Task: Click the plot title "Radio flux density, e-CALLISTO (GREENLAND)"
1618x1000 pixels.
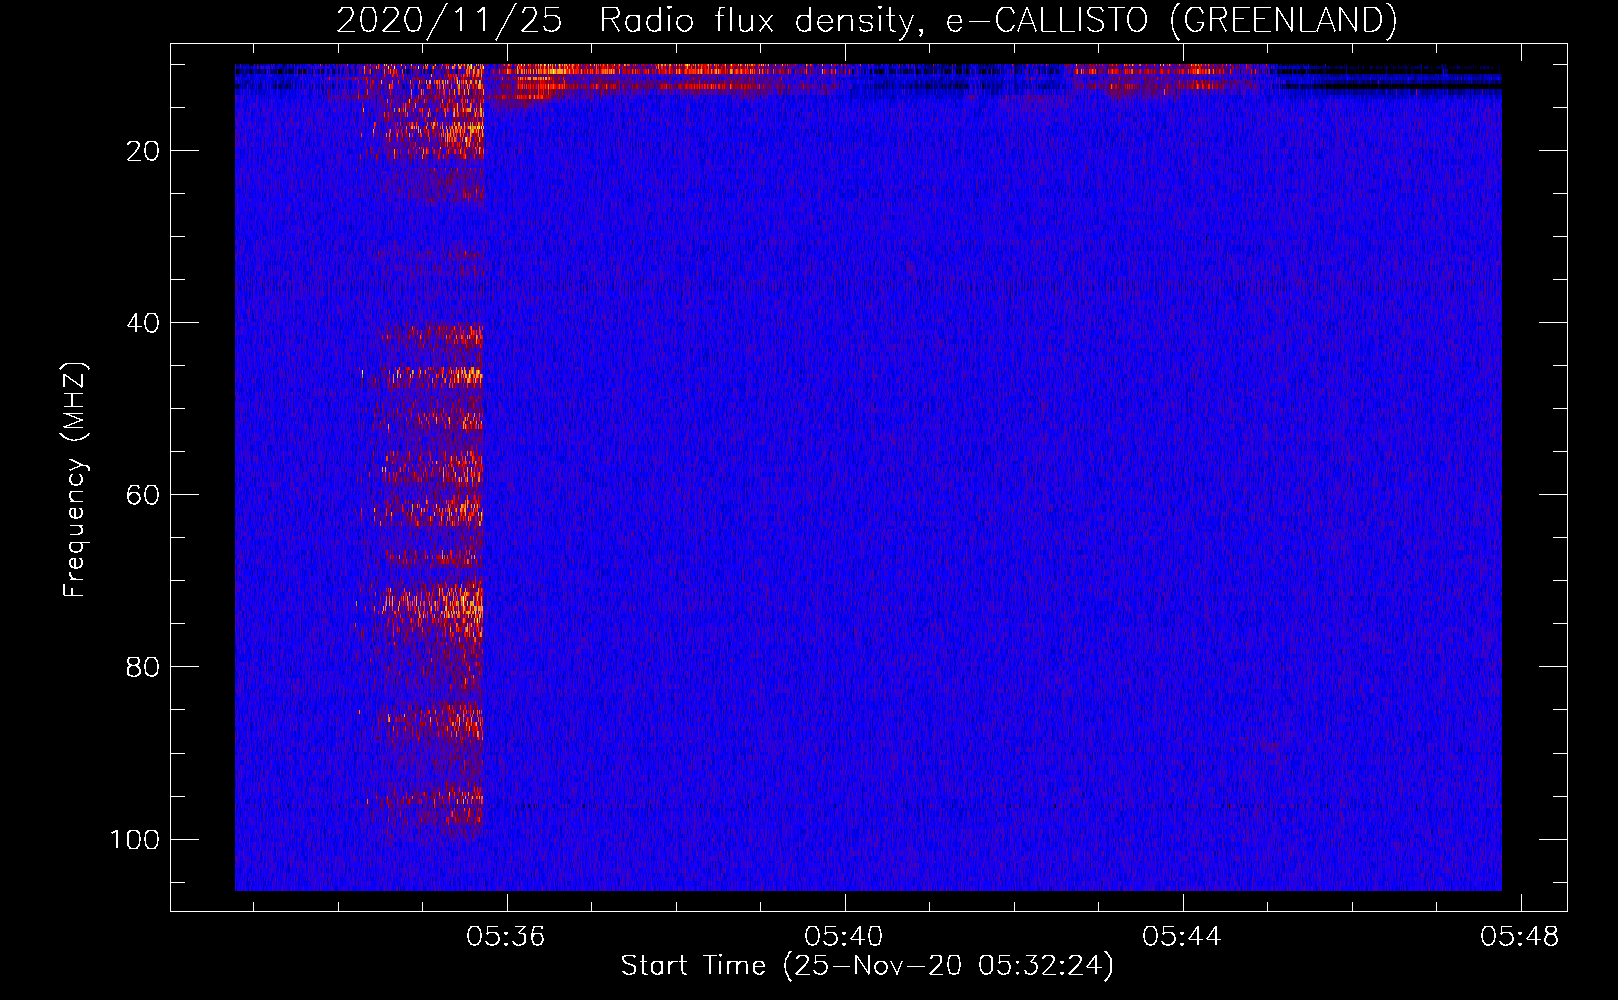Action: point(998,20)
